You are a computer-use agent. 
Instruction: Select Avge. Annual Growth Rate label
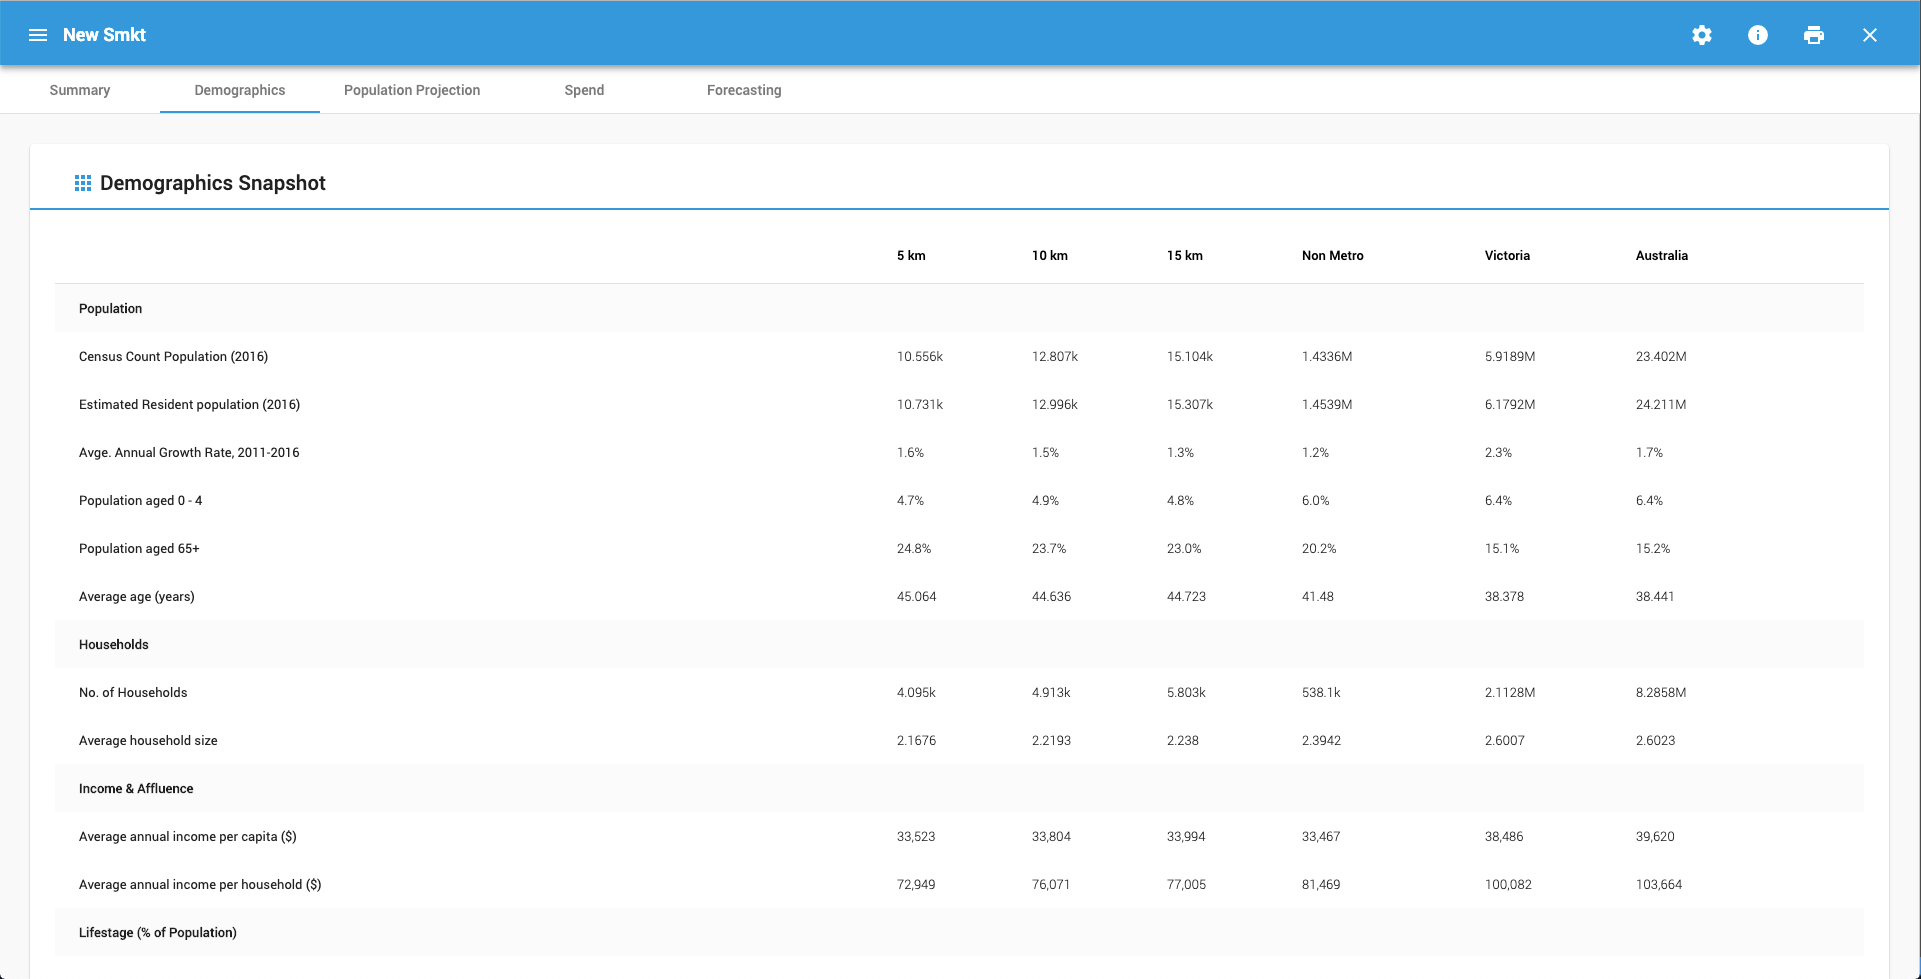coord(189,453)
